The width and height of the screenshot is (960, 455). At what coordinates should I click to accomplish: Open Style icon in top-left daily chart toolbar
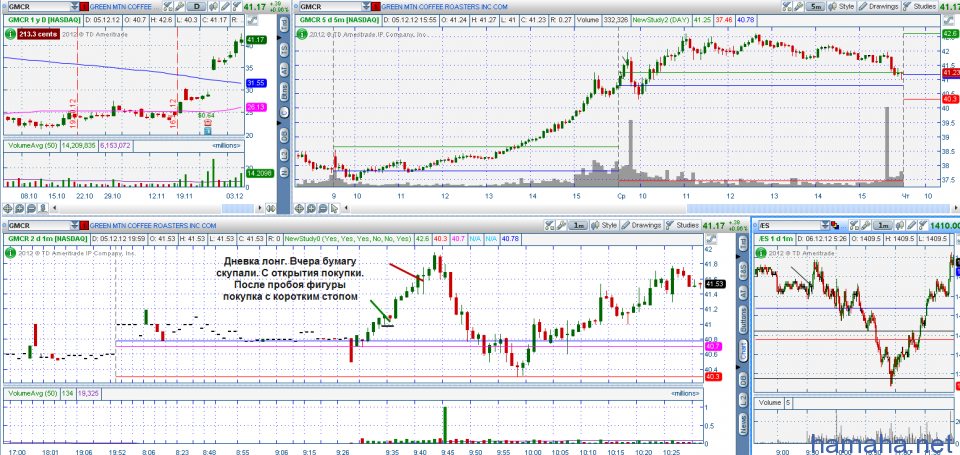[x=214, y=7]
